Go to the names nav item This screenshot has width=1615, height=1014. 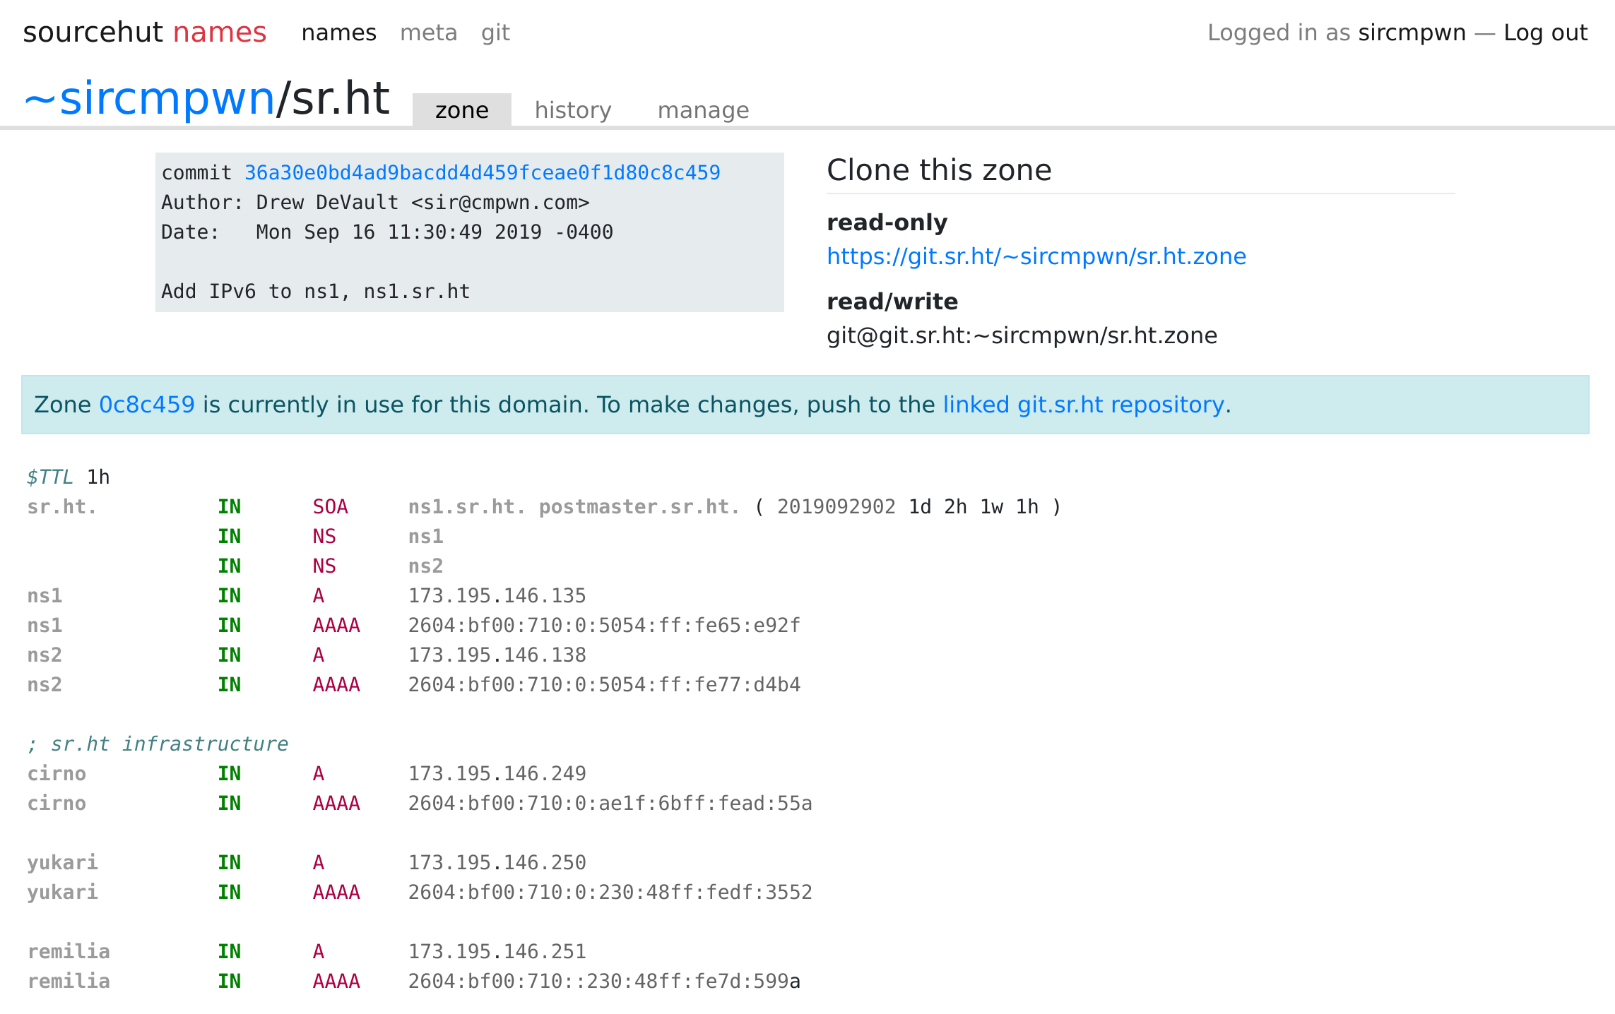[338, 33]
